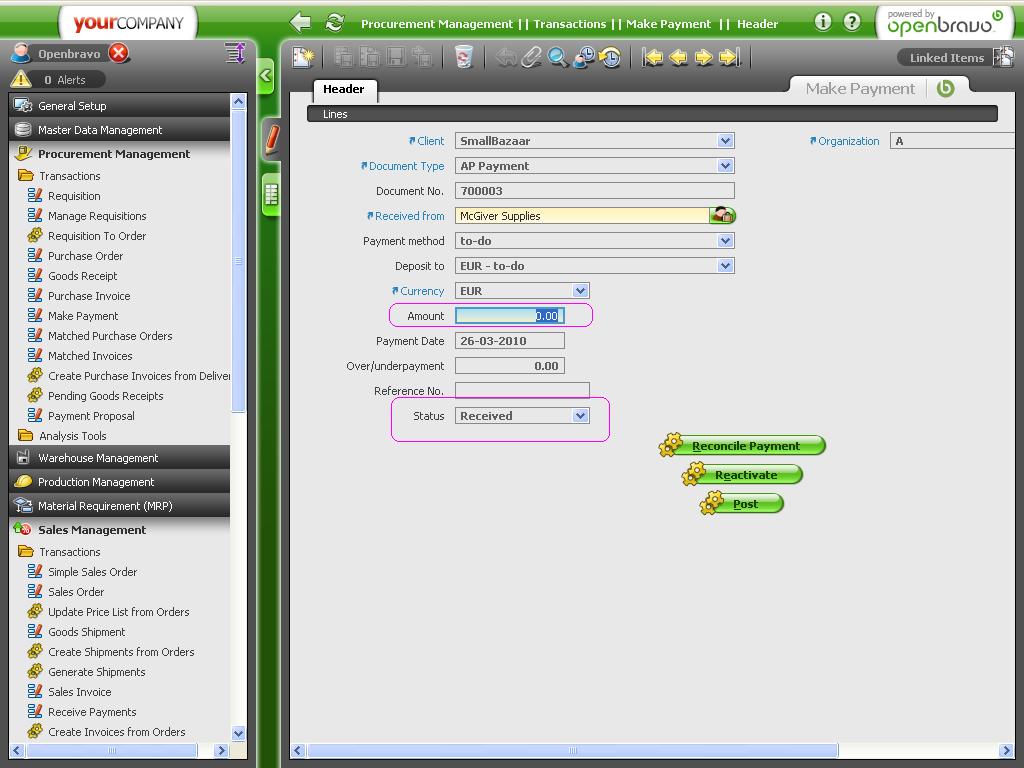Image resolution: width=1024 pixels, height=768 pixels.
Task: Open Warehouse Management menu section
Action: (x=98, y=458)
